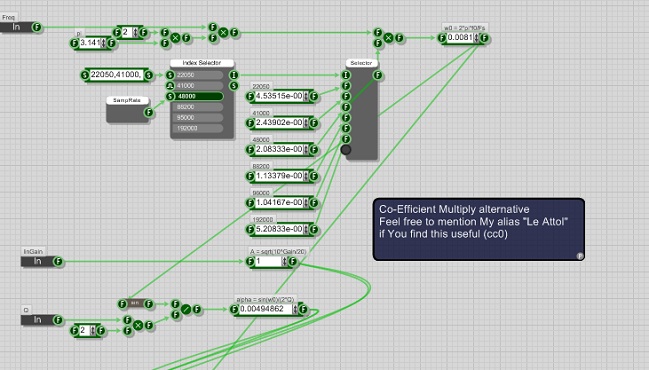The image size is (649, 370).
Task: Click the sin function module
Action: tap(135, 304)
